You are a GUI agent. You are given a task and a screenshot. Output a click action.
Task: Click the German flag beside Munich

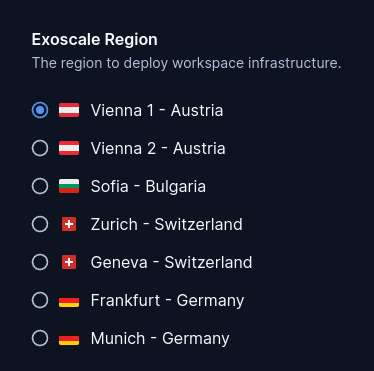[69, 338]
